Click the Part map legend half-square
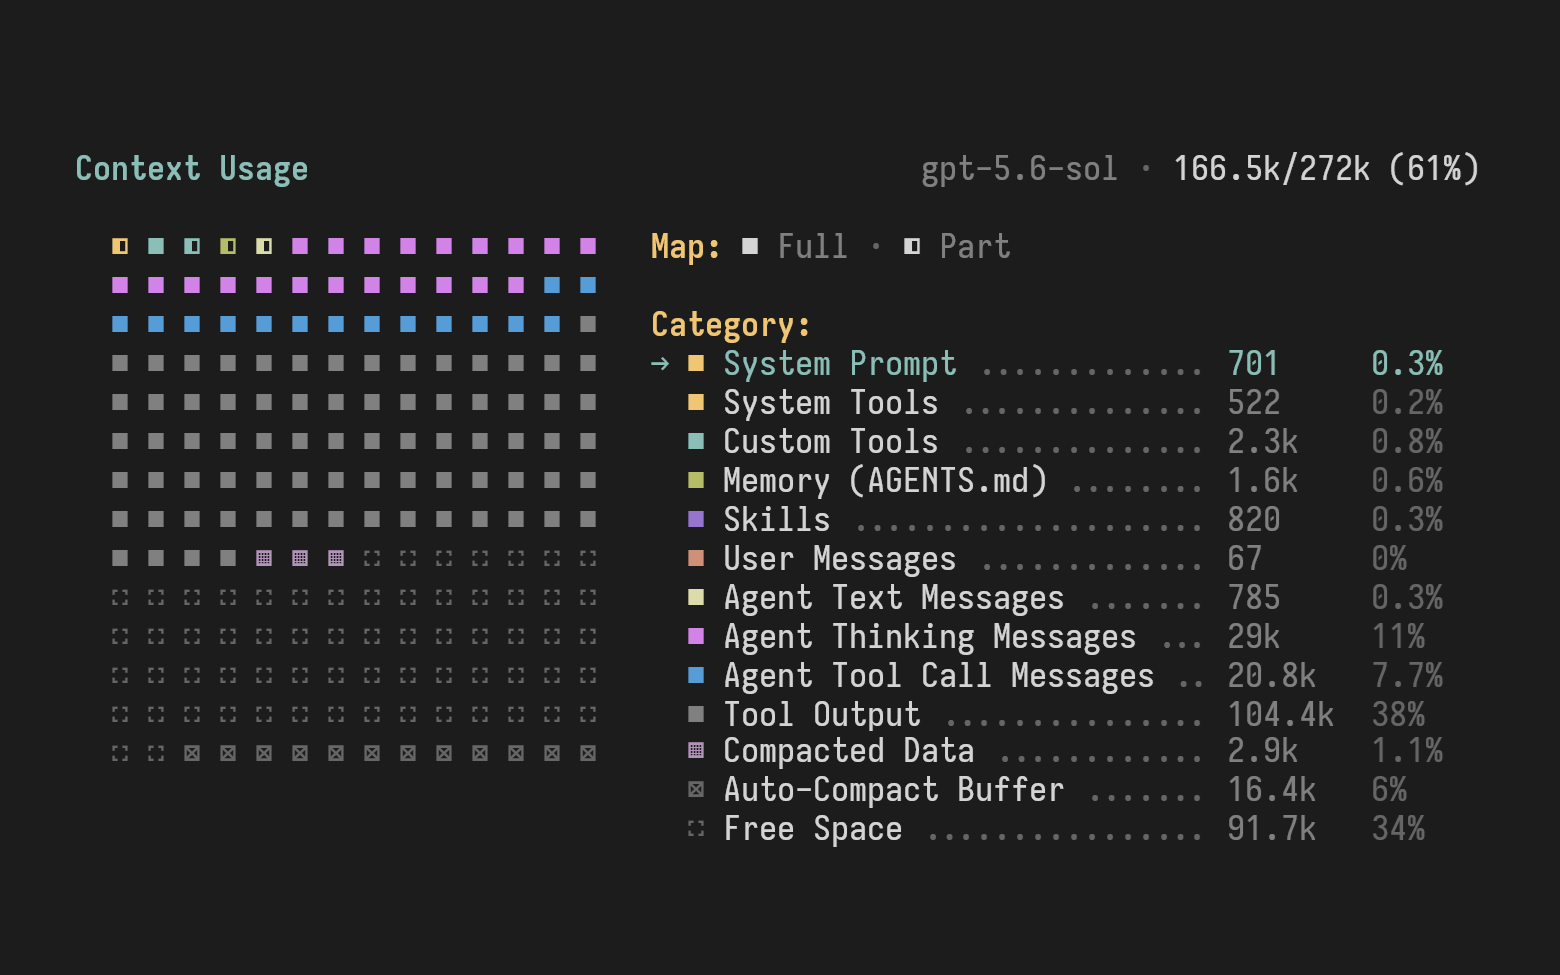The image size is (1560, 975). click(912, 247)
